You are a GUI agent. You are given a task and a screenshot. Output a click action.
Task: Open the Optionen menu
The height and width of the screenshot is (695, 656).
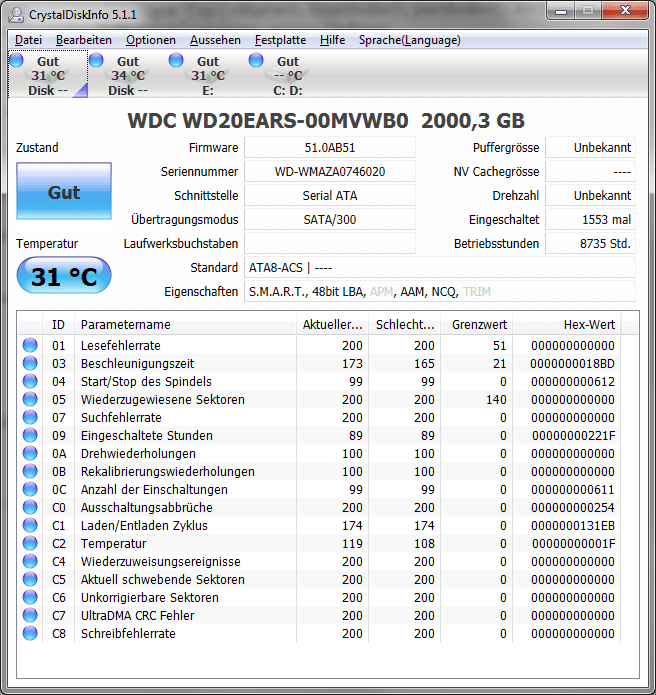pyautogui.click(x=151, y=40)
